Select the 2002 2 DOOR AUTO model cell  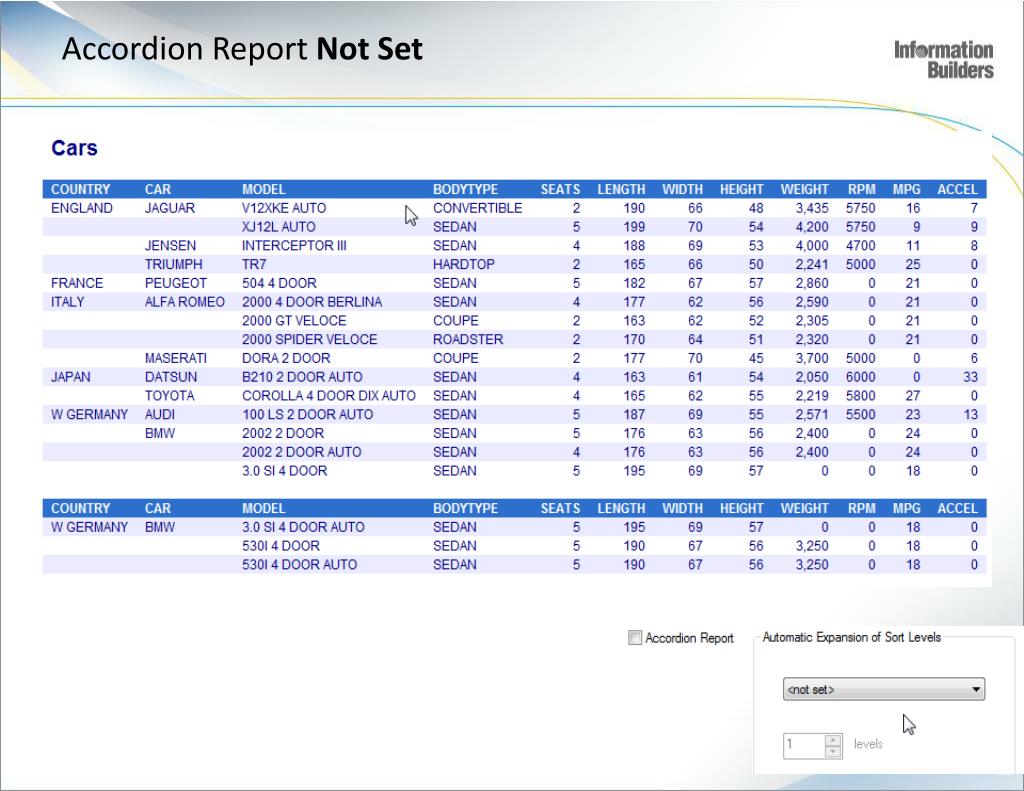tap(302, 453)
